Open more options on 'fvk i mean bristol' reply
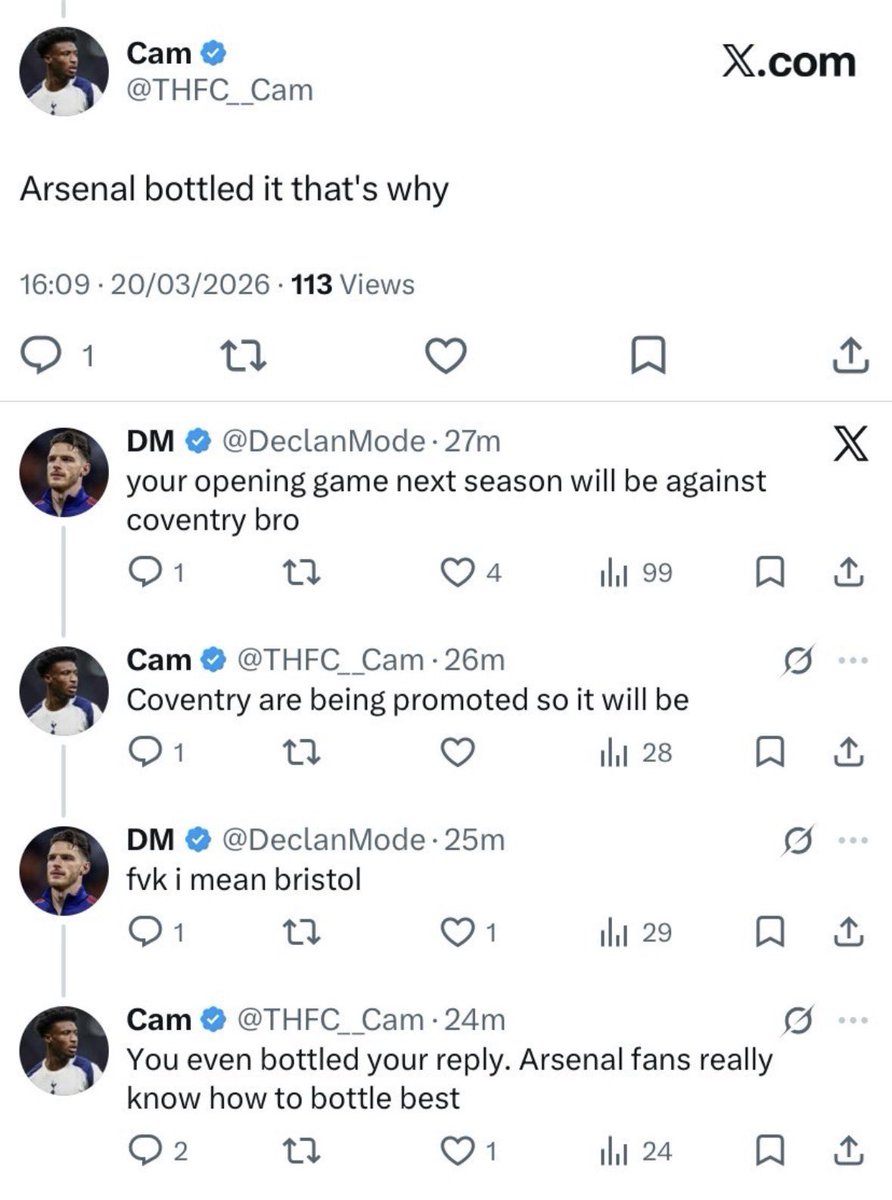Viewport: 892px width, 1200px height. point(849,838)
